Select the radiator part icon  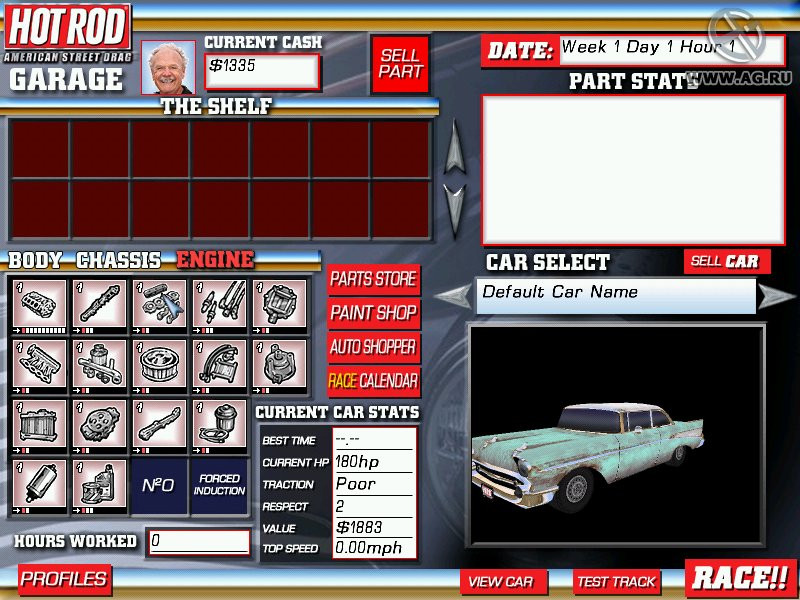(39, 424)
